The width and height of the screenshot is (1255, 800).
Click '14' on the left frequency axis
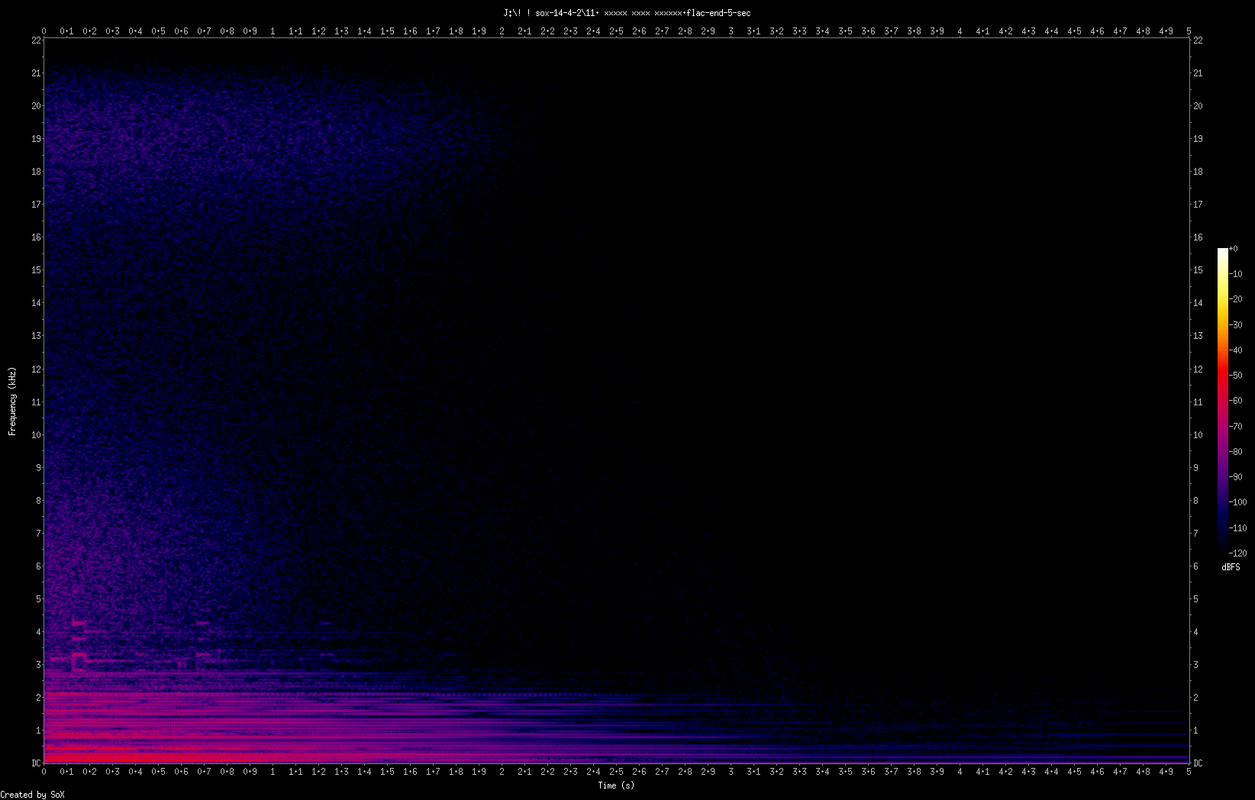coord(35,303)
